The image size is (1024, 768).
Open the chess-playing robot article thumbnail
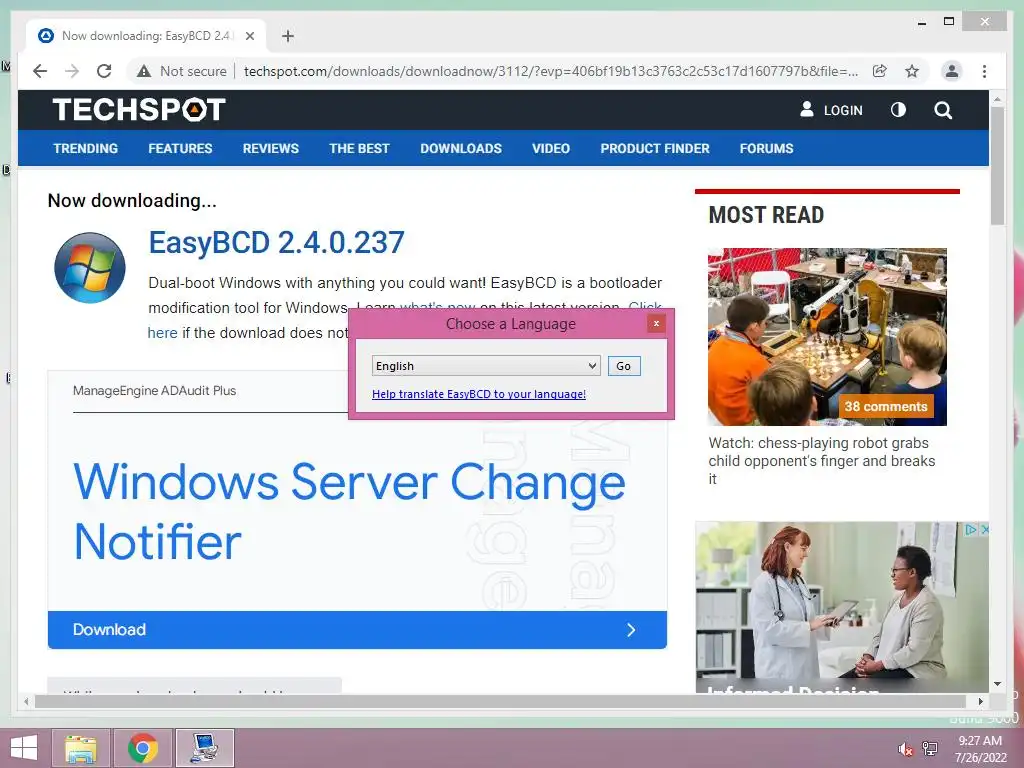click(827, 337)
